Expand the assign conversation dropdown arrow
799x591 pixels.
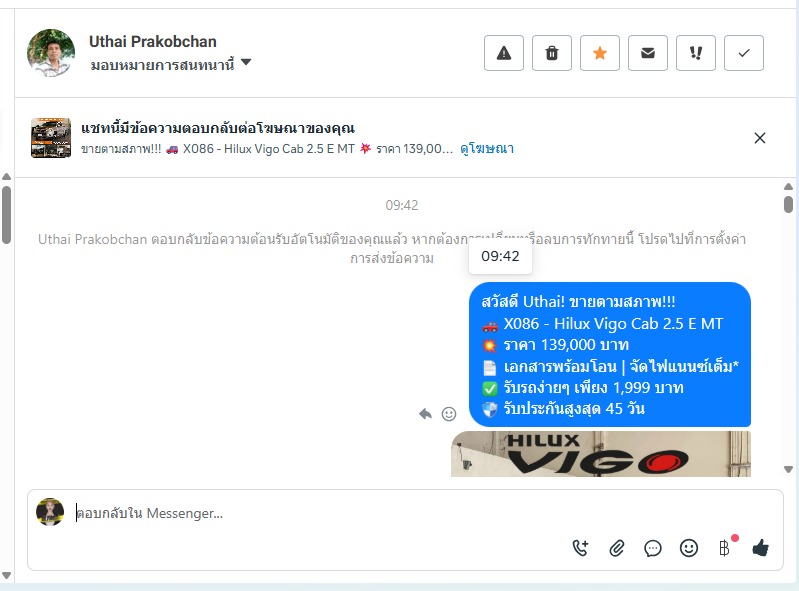click(246, 62)
